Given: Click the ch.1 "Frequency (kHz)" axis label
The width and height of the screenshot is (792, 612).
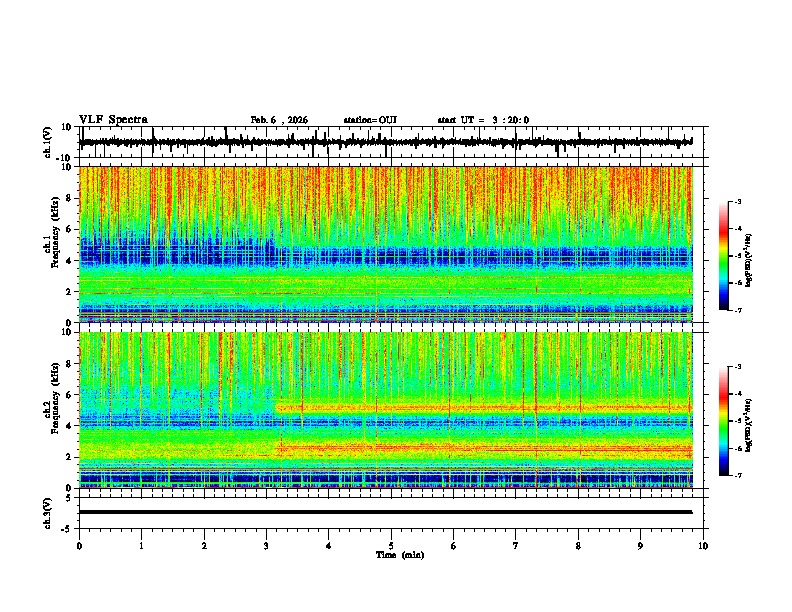Looking at the screenshot, I should 55,233.
